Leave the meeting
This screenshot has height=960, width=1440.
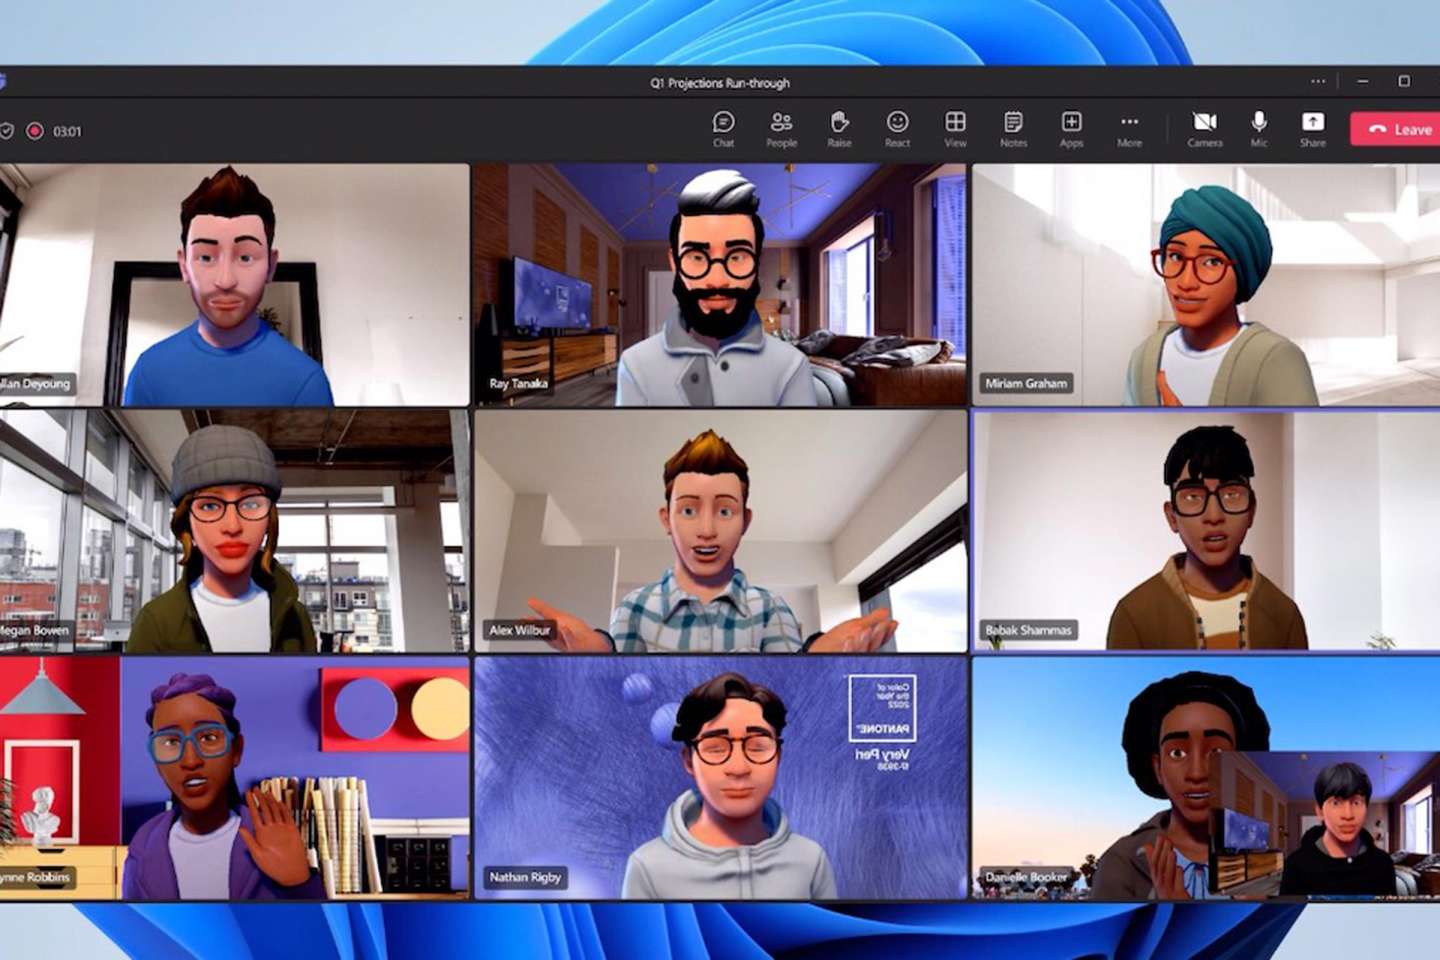pyautogui.click(x=1397, y=129)
